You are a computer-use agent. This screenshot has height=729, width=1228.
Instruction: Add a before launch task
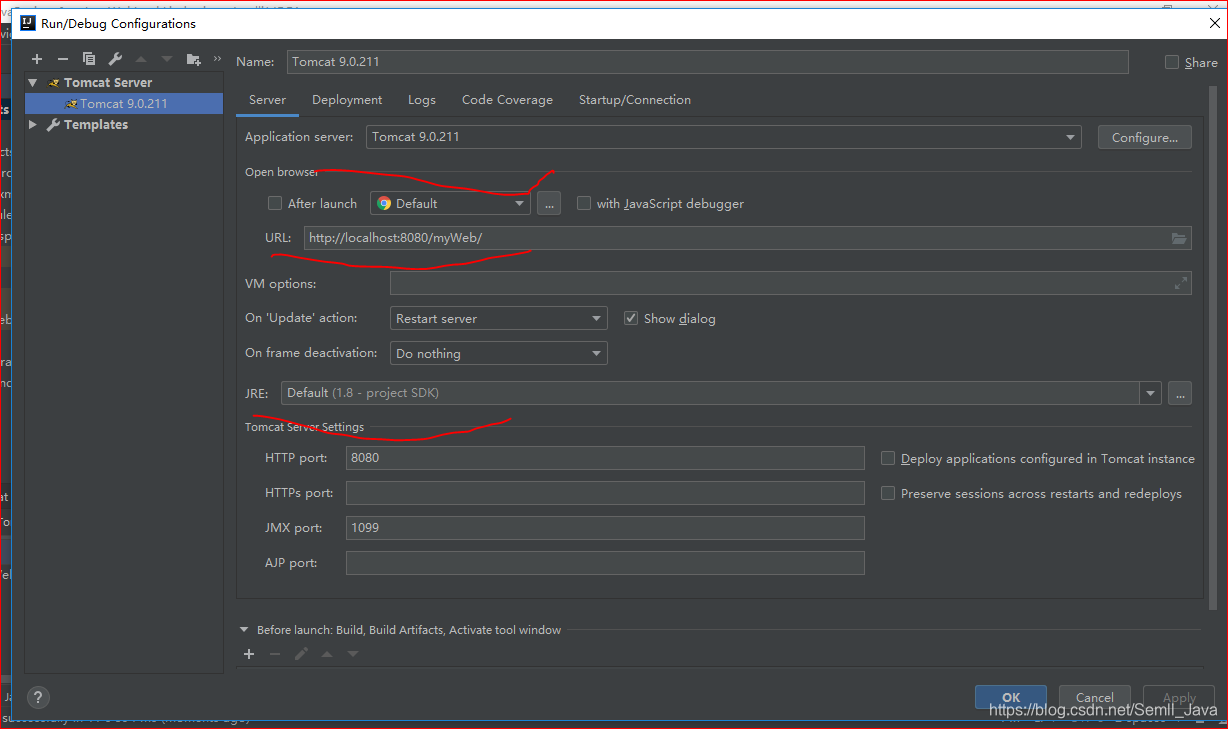pyautogui.click(x=249, y=654)
